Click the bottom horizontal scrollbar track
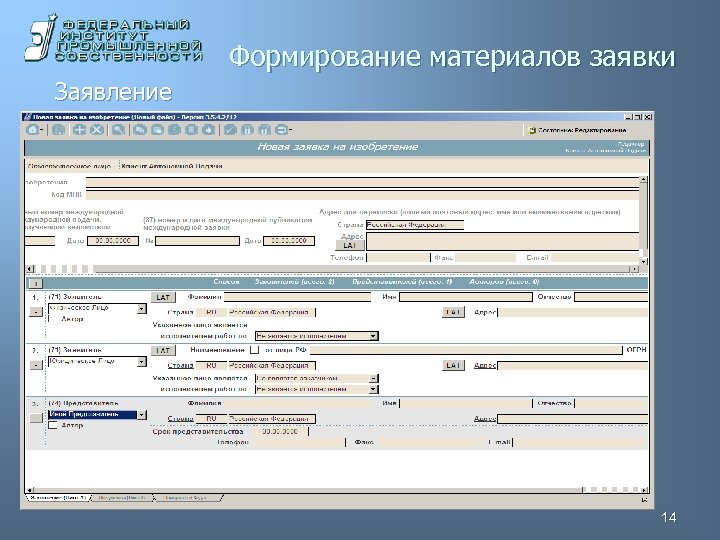Screen dimensions: 720x540 pyautogui.click(x=337, y=490)
